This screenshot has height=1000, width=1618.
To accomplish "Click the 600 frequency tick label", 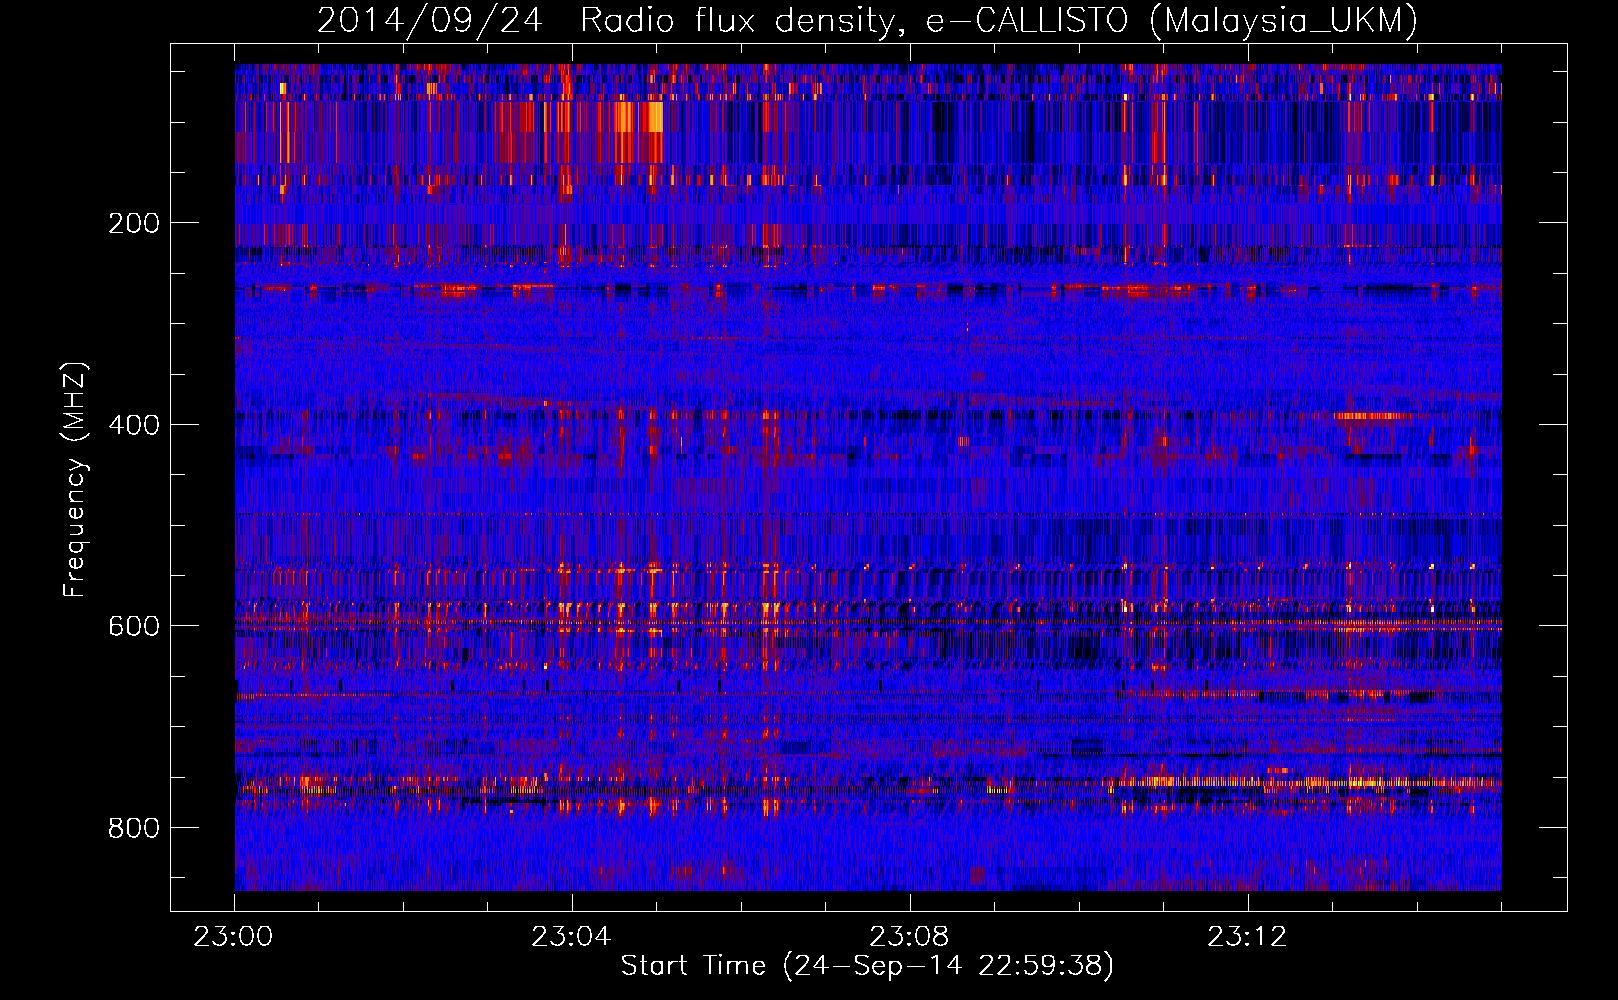I will point(134,626).
